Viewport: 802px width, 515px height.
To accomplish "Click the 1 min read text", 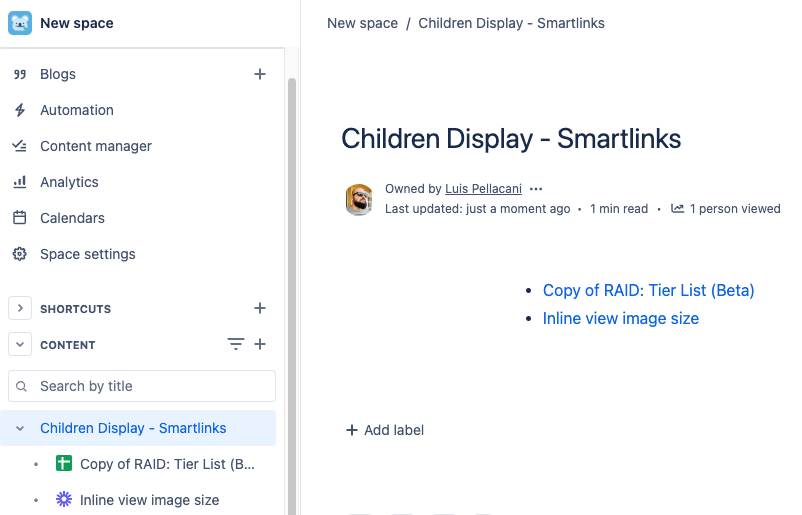I will coord(619,209).
